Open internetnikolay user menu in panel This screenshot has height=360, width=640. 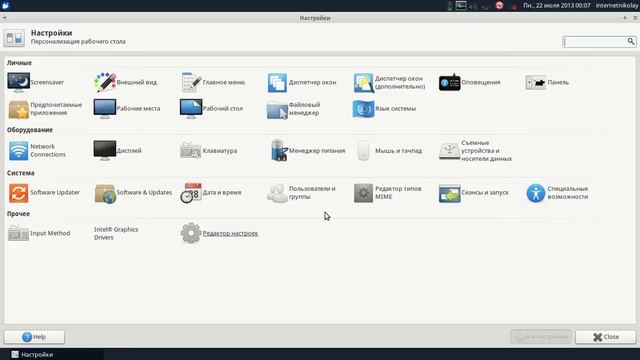tap(616, 5)
